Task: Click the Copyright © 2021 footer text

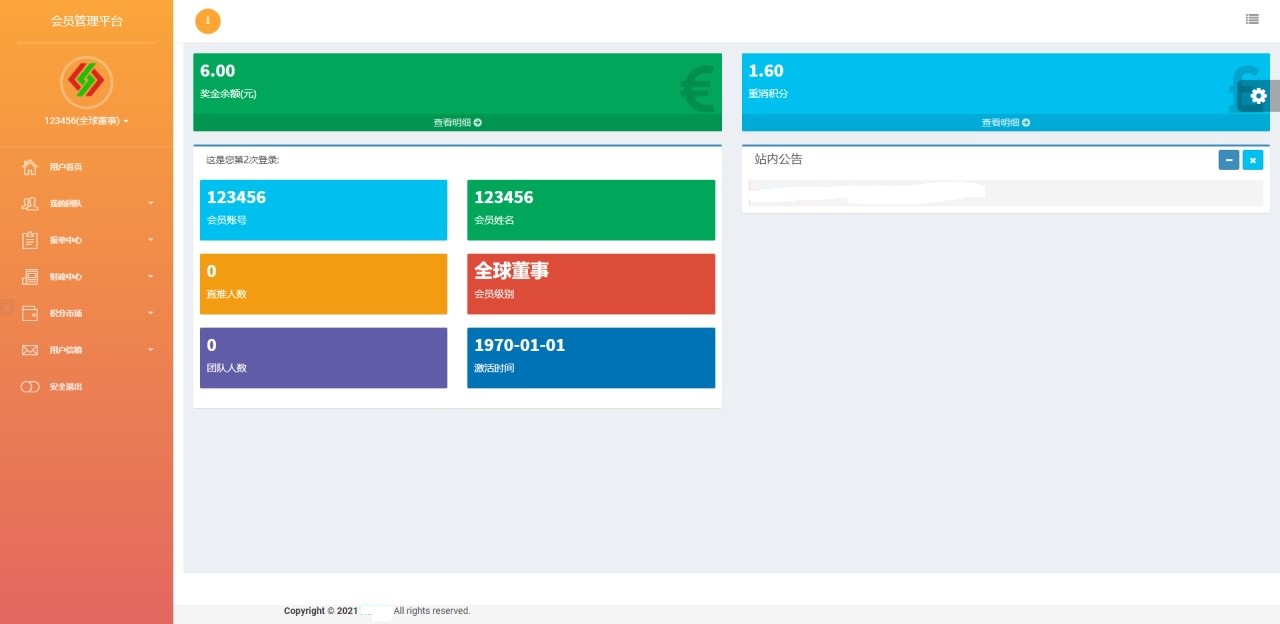Action: tap(321, 611)
